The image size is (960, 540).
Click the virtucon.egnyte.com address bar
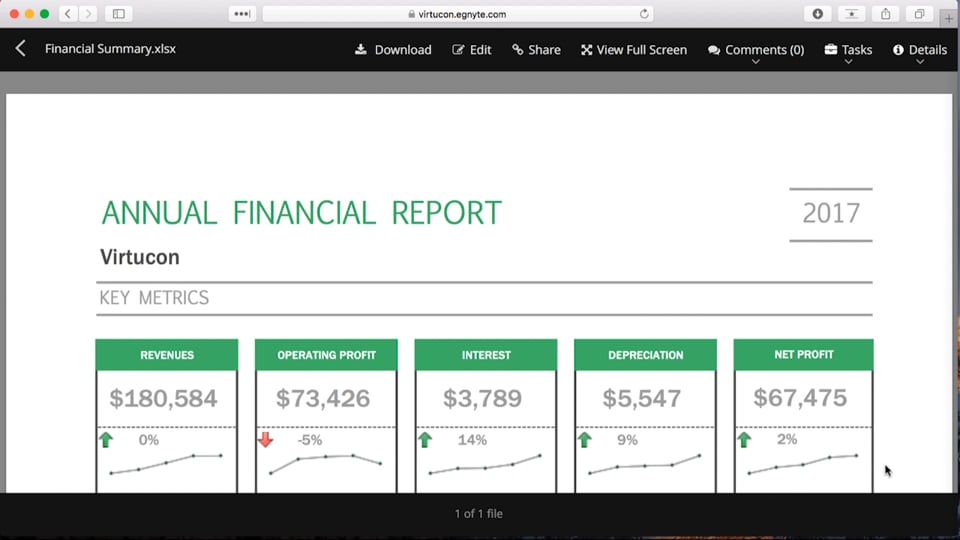(457, 14)
